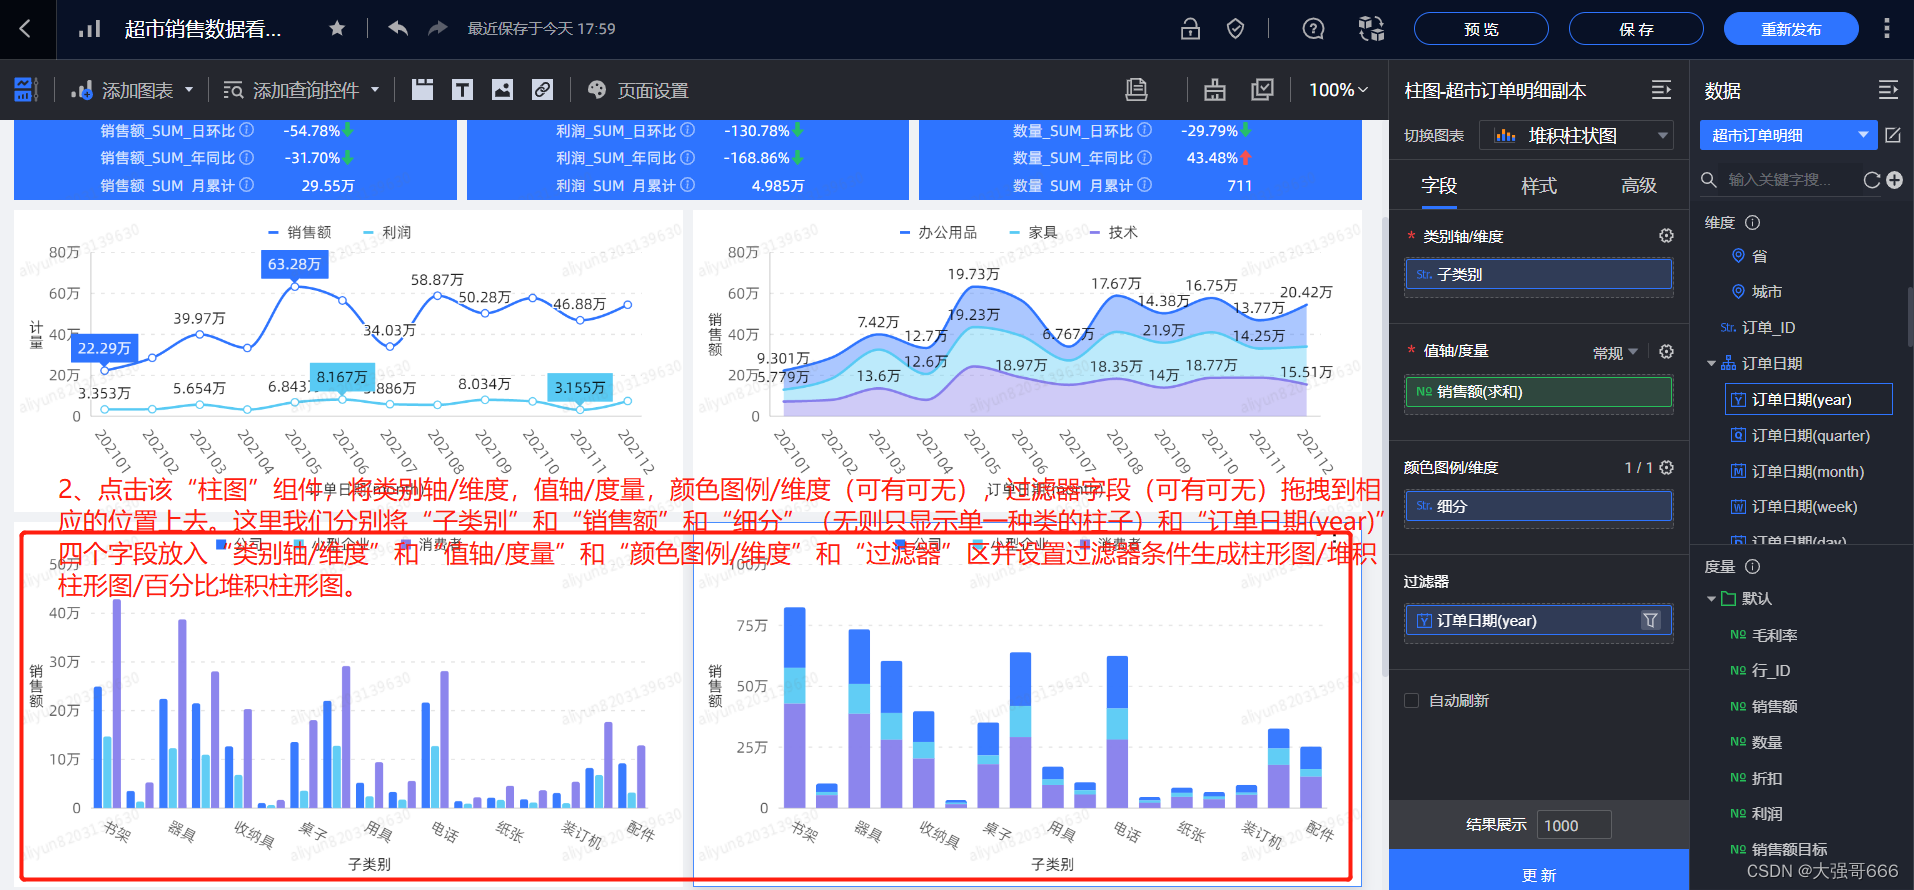Image resolution: width=1914 pixels, height=890 pixels.
Task: Open settings gear for 类别轴/维度
Action: point(1666,236)
